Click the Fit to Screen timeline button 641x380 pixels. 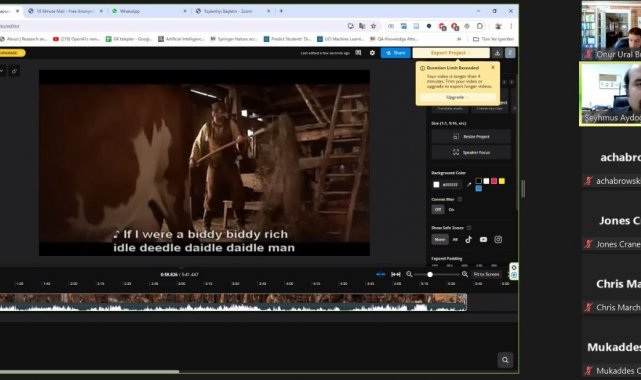(486, 274)
